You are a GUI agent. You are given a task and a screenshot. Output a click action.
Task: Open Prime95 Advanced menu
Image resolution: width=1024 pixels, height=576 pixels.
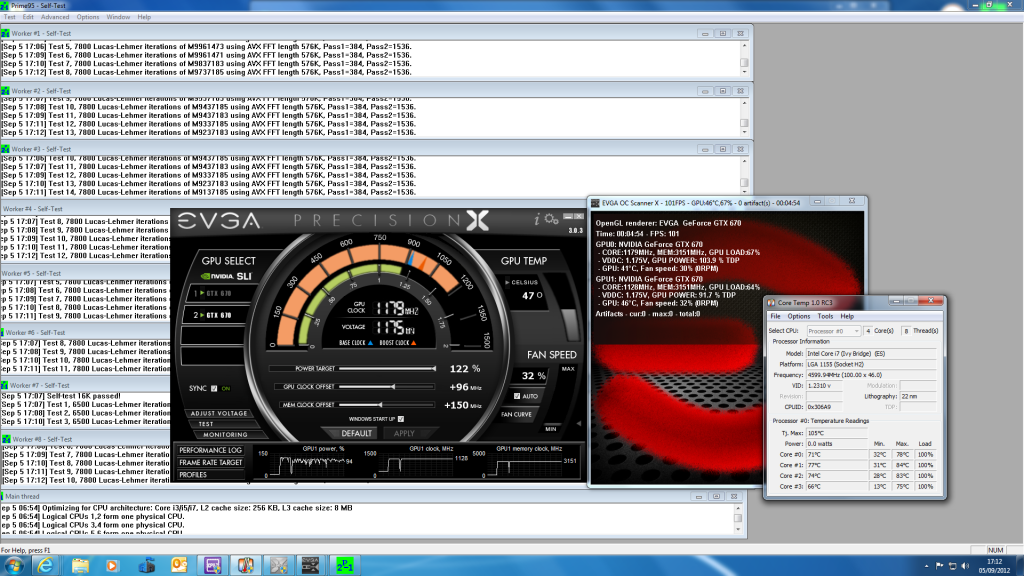coord(55,17)
